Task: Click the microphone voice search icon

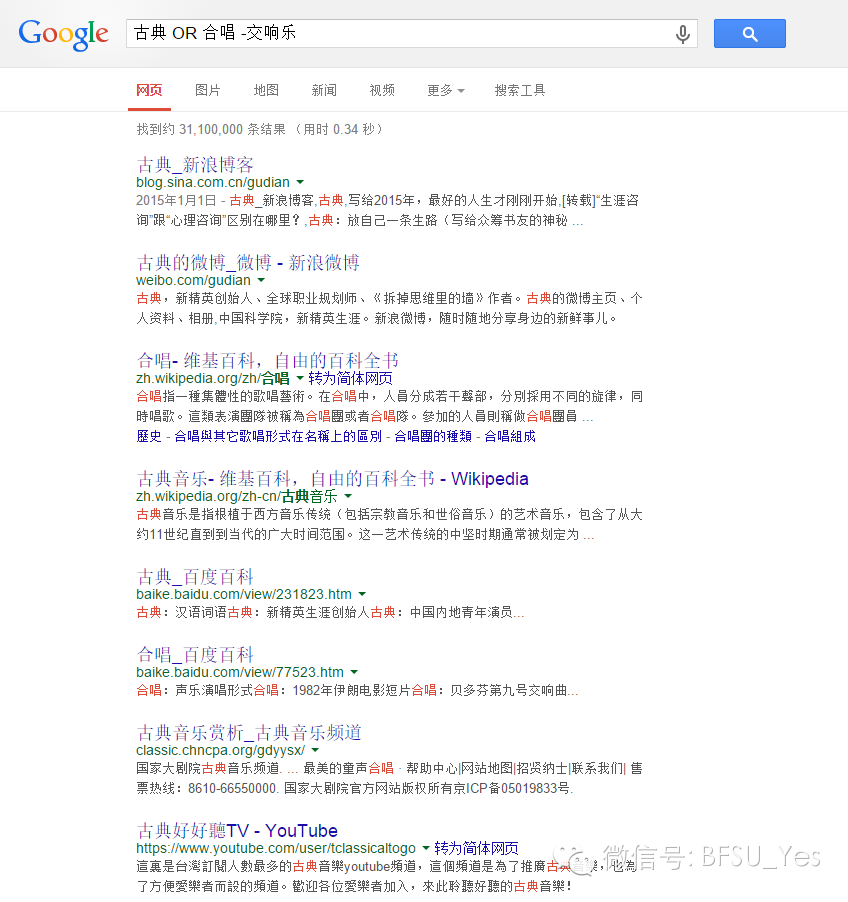Action: pos(682,34)
